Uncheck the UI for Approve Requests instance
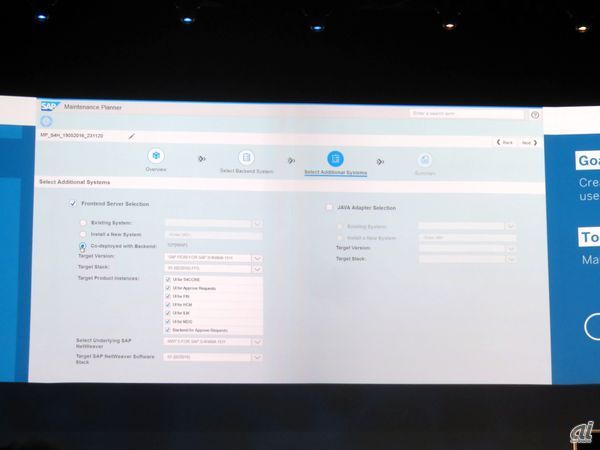This screenshot has height=450, width=600. coord(168,288)
